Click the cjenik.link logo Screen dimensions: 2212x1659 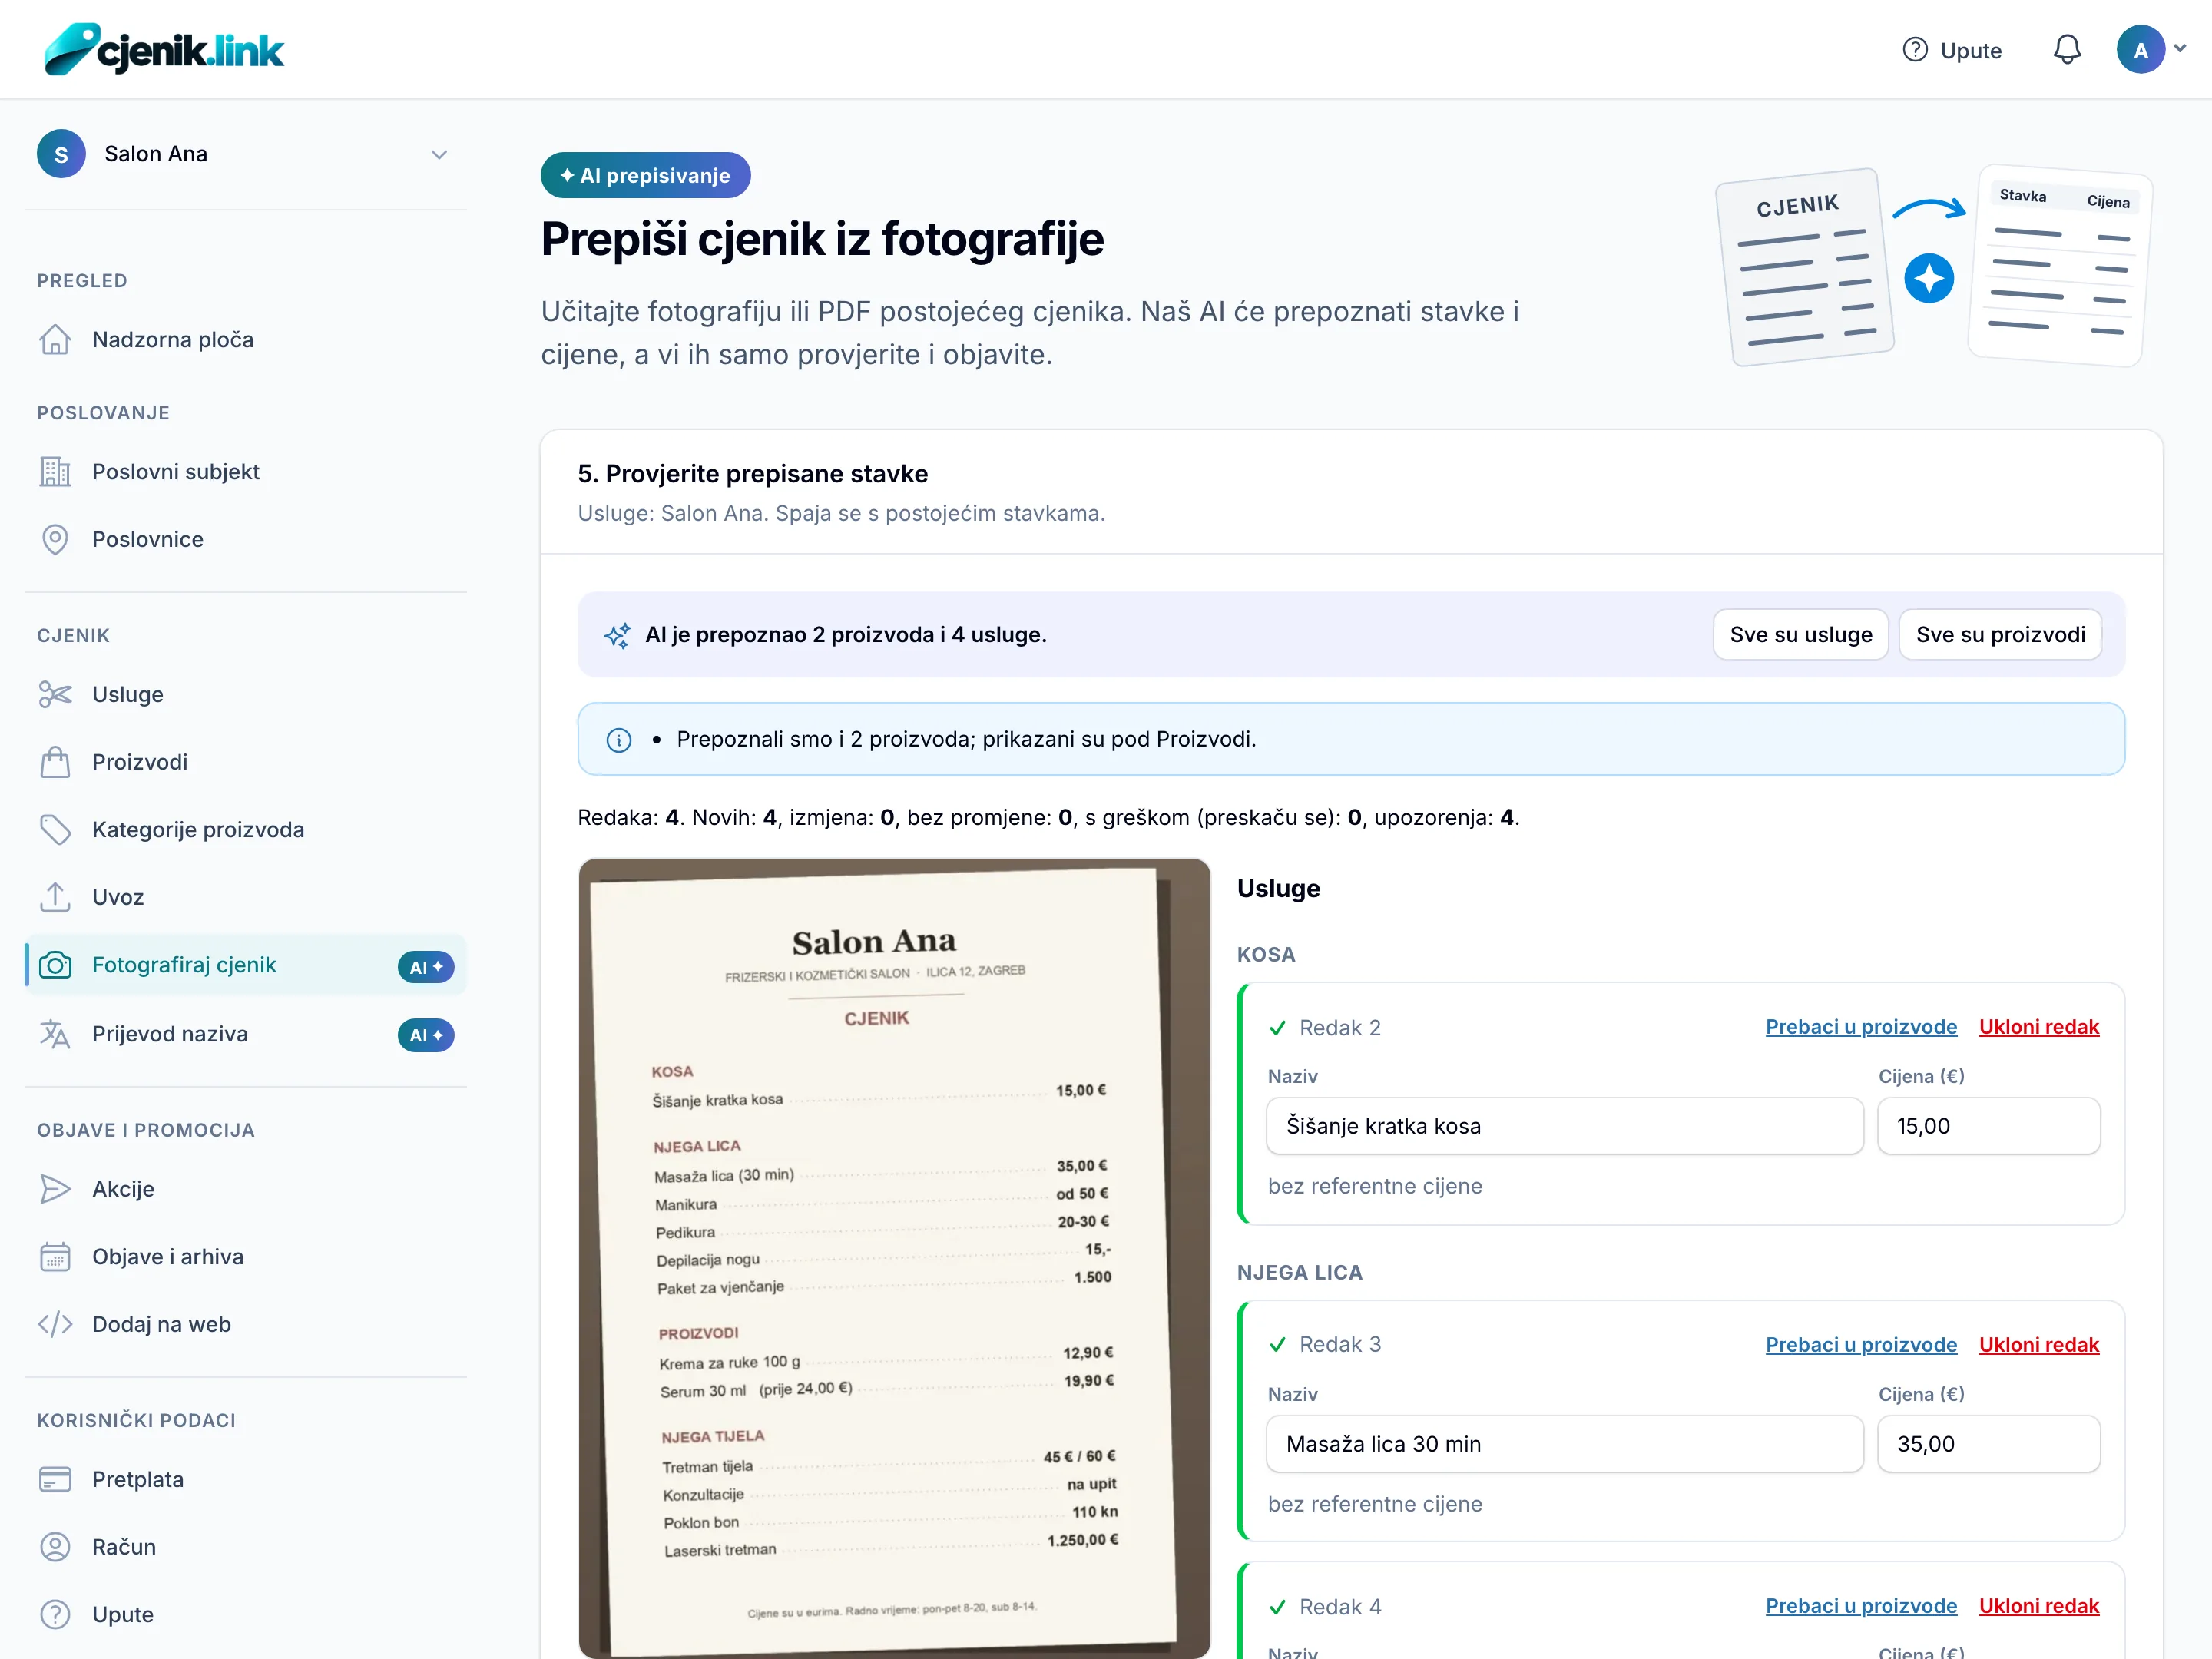165,49
